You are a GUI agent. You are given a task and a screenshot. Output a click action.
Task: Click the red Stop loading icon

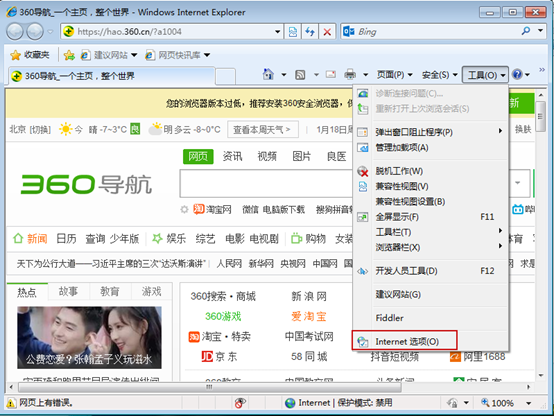tap(327, 32)
